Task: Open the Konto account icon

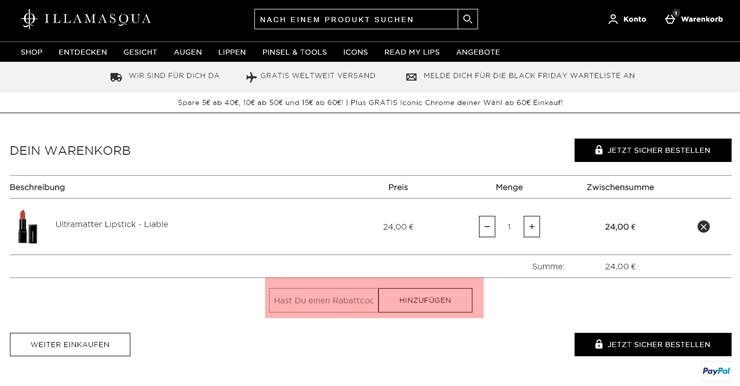Action: point(613,19)
